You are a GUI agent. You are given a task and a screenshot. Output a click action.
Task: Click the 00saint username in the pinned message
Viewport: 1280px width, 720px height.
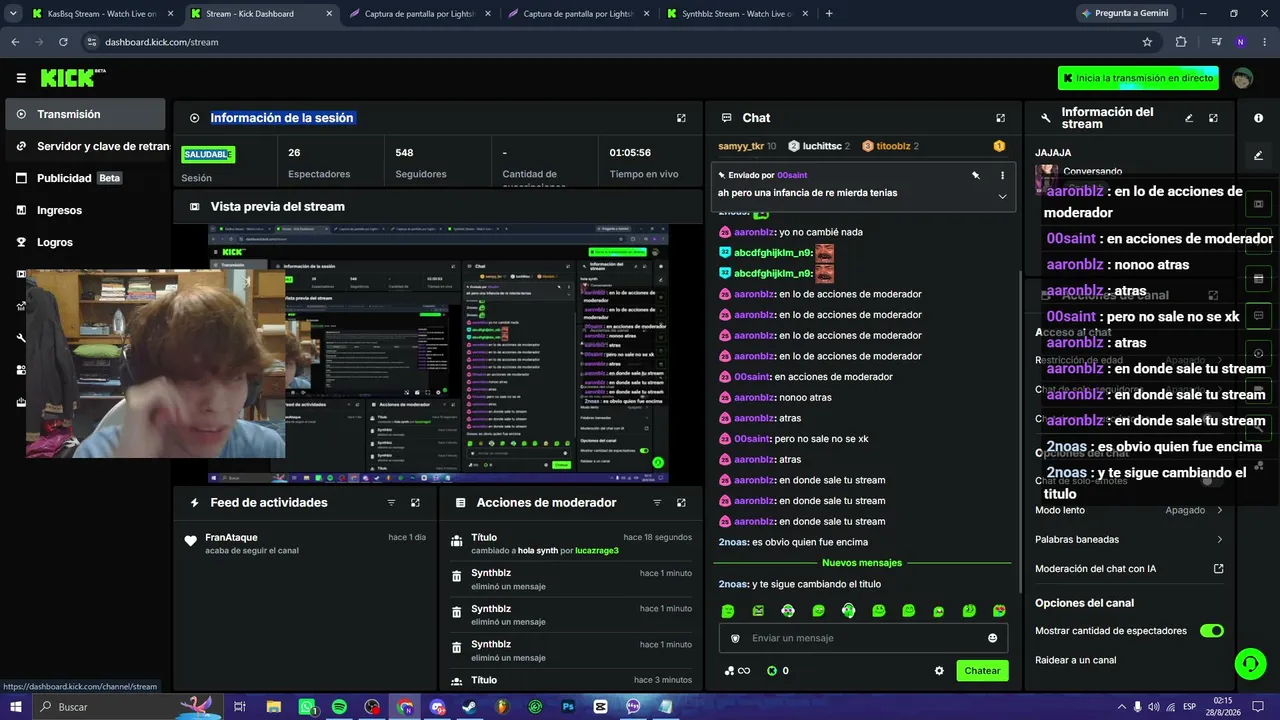(x=792, y=175)
